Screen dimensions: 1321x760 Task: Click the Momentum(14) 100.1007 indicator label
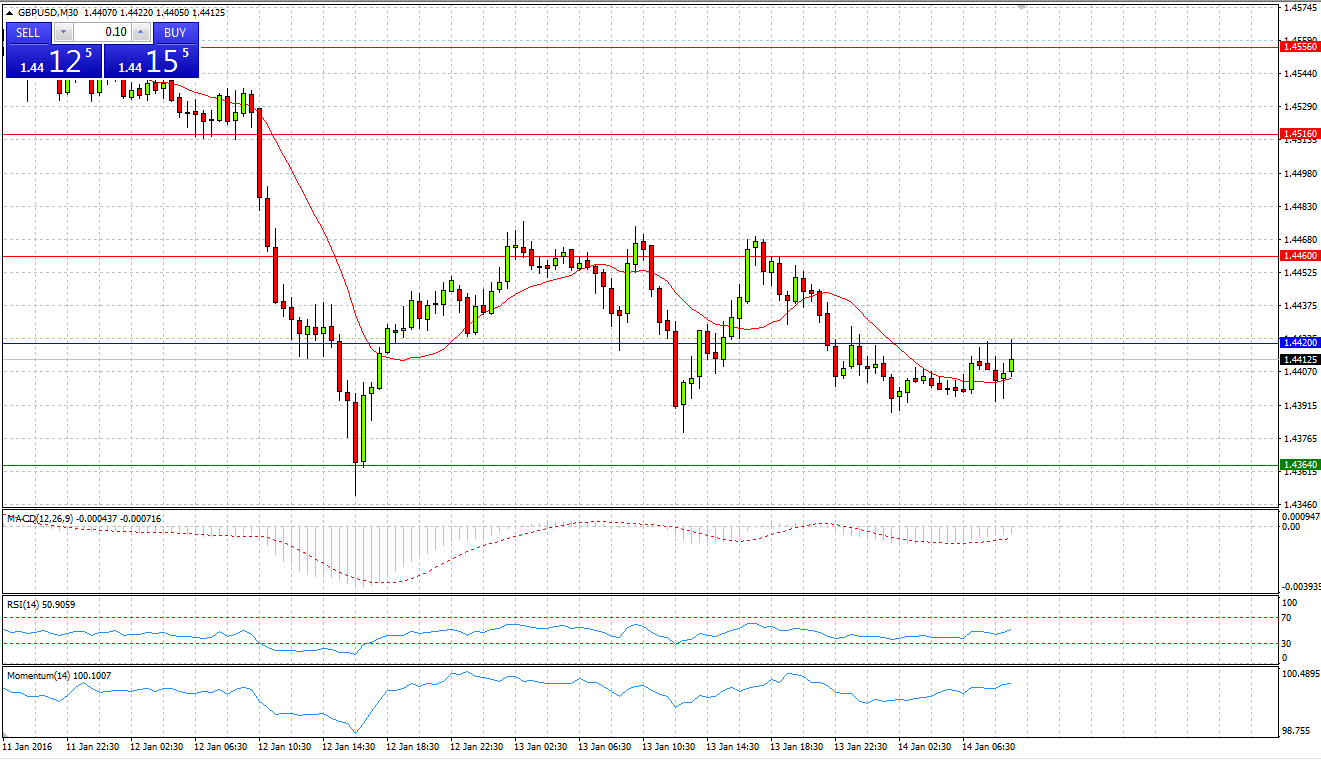click(x=59, y=676)
